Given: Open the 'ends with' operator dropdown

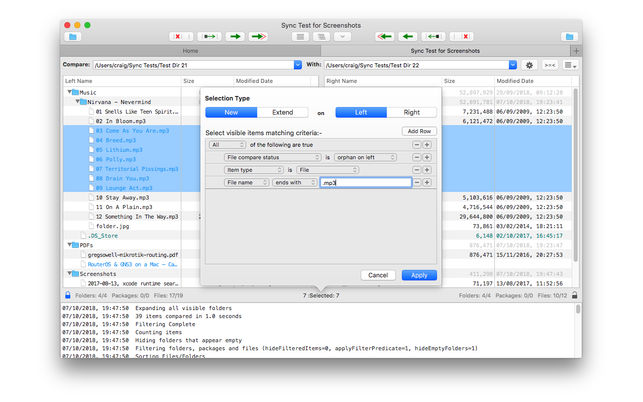Looking at the screenshot, I should (294, 182).
